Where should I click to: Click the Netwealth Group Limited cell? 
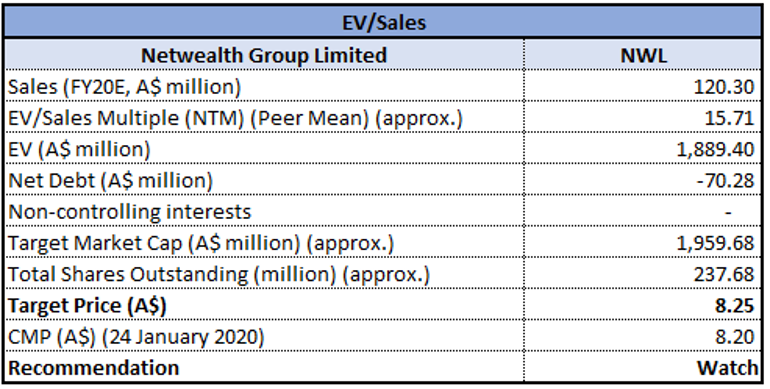tap(264, 55)
